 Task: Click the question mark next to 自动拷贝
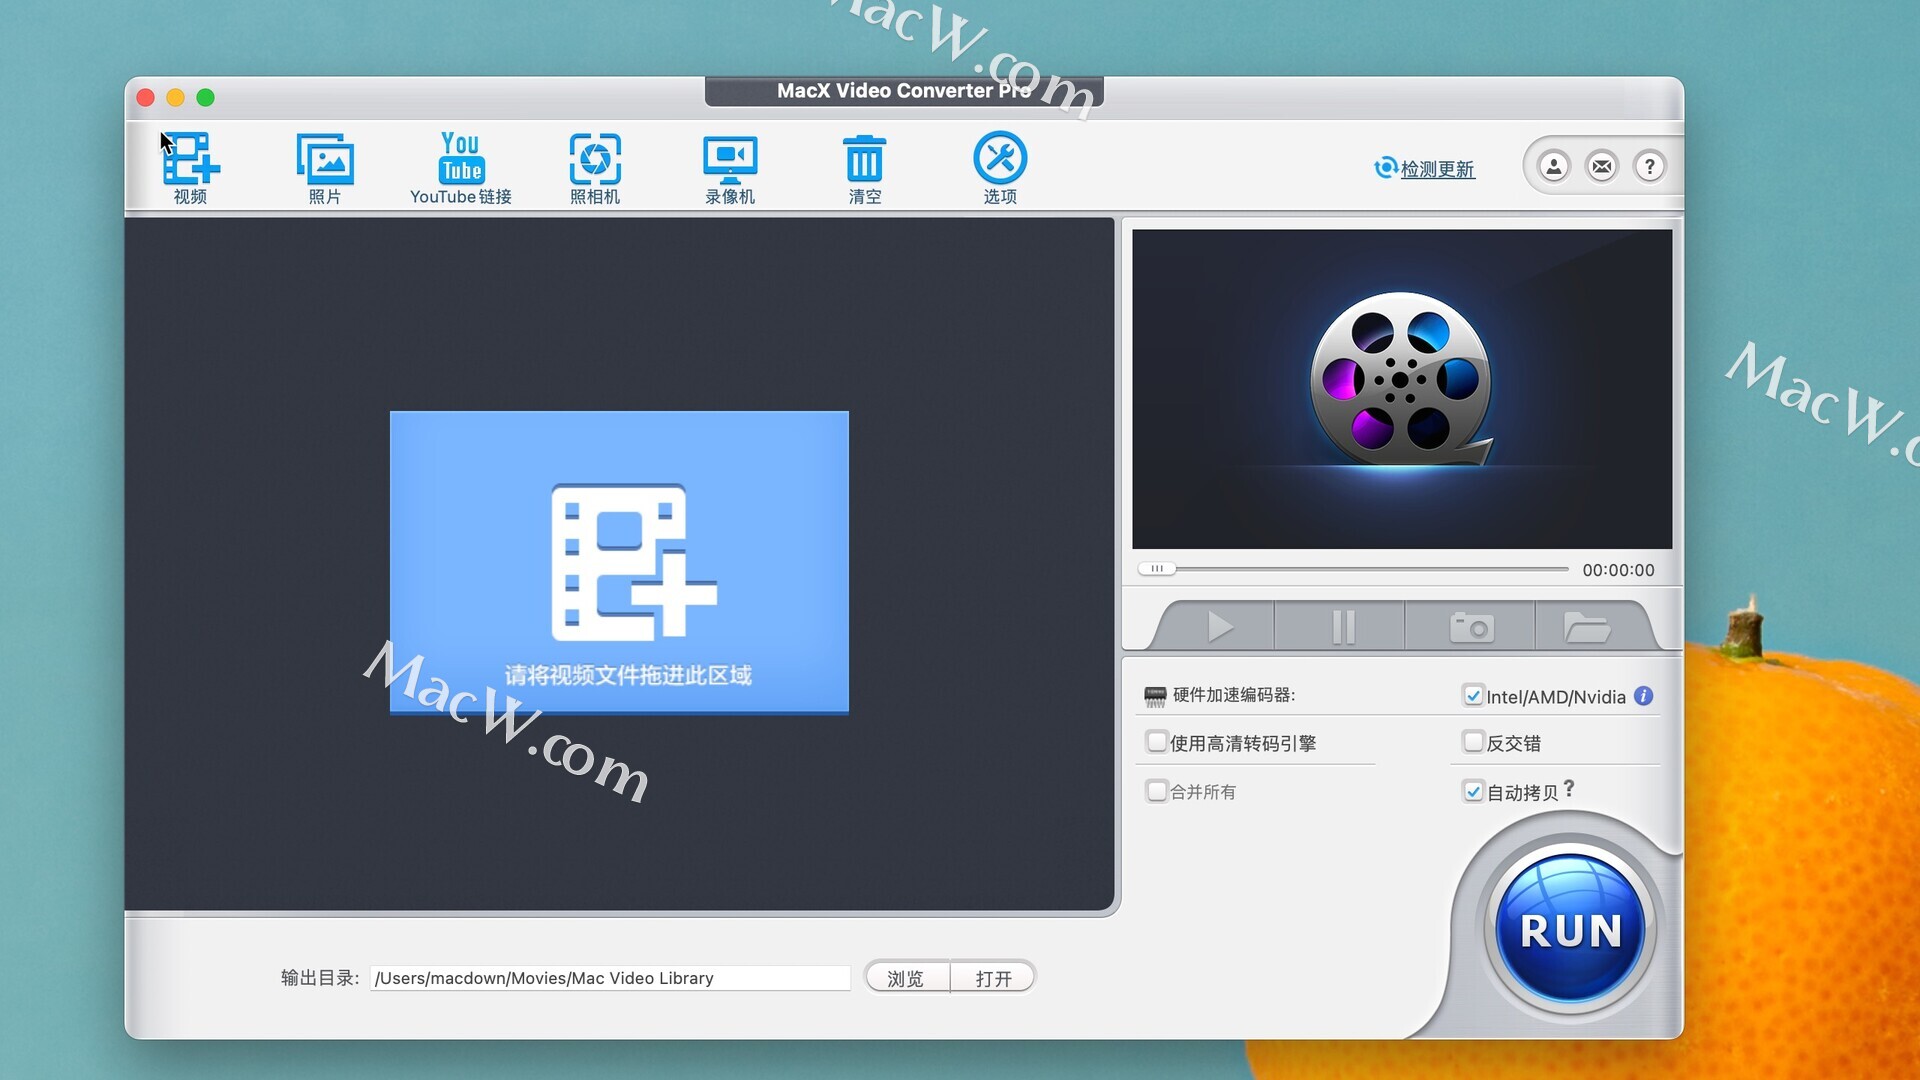coord(1569,789)
